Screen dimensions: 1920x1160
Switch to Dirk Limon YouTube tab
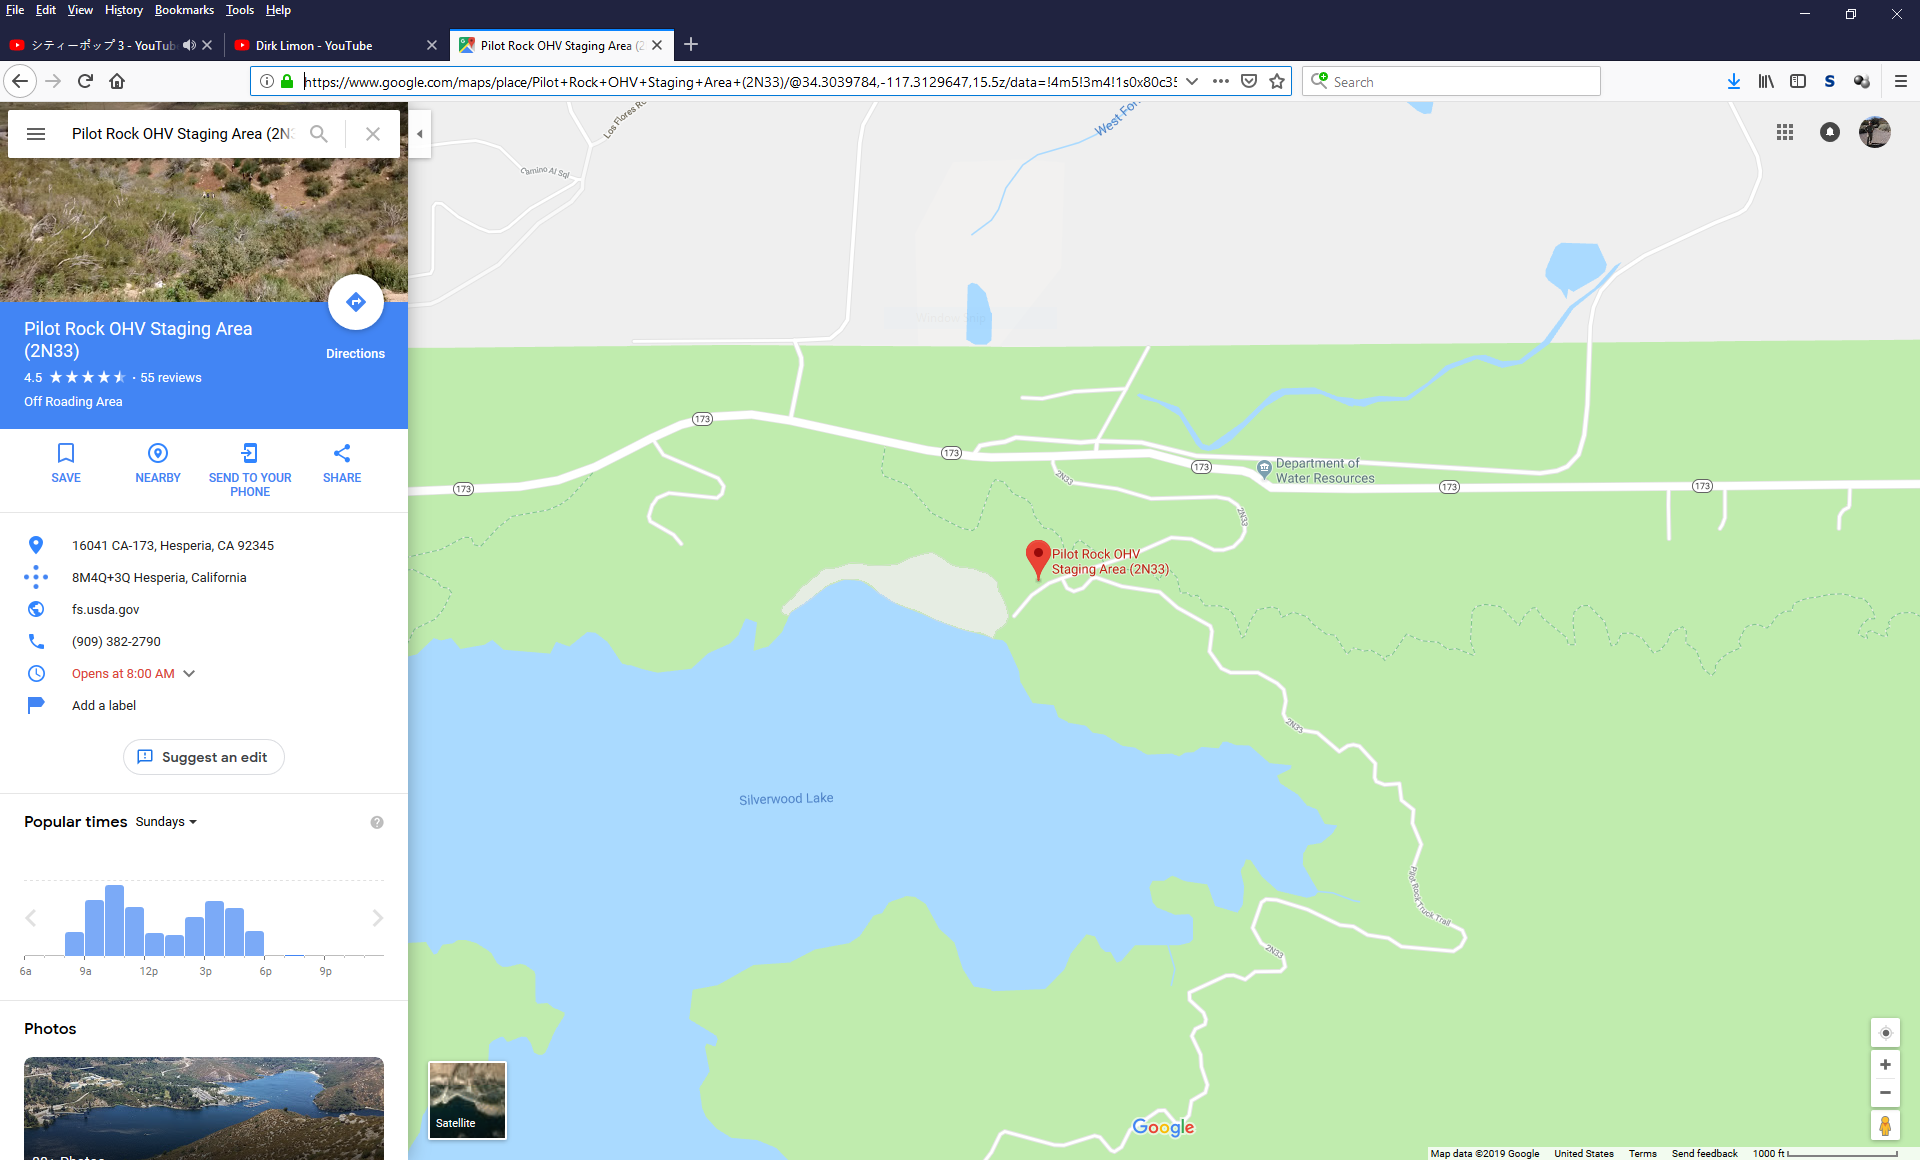point(314,45)
